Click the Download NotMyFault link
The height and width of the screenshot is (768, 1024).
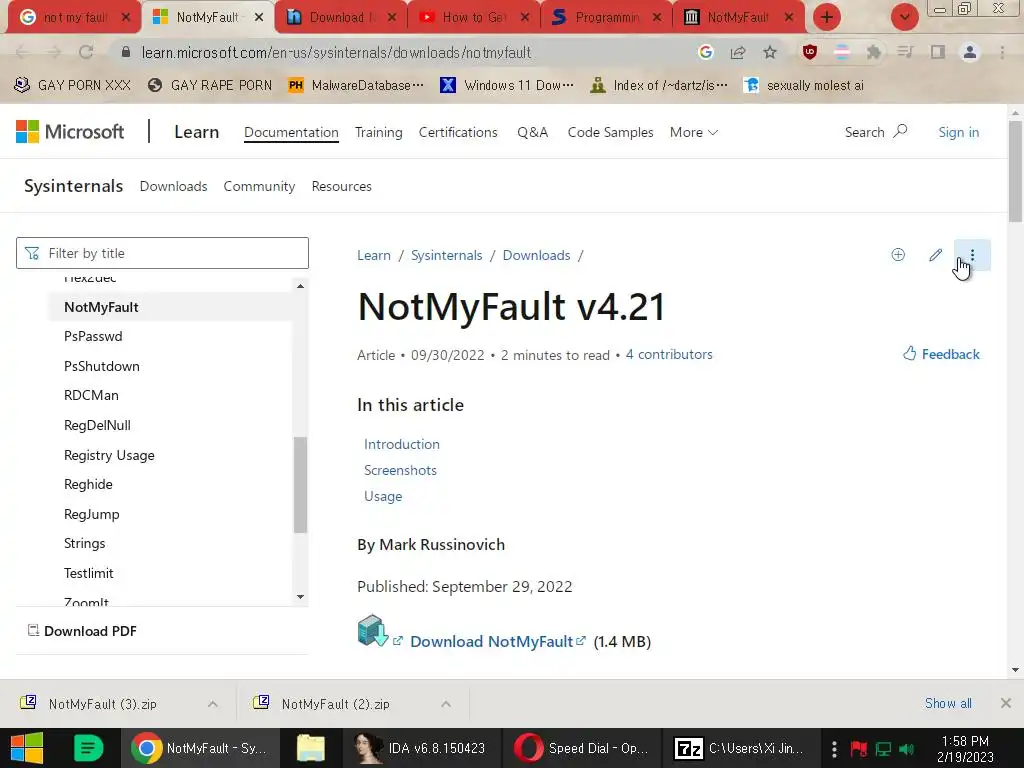(491, 641)
